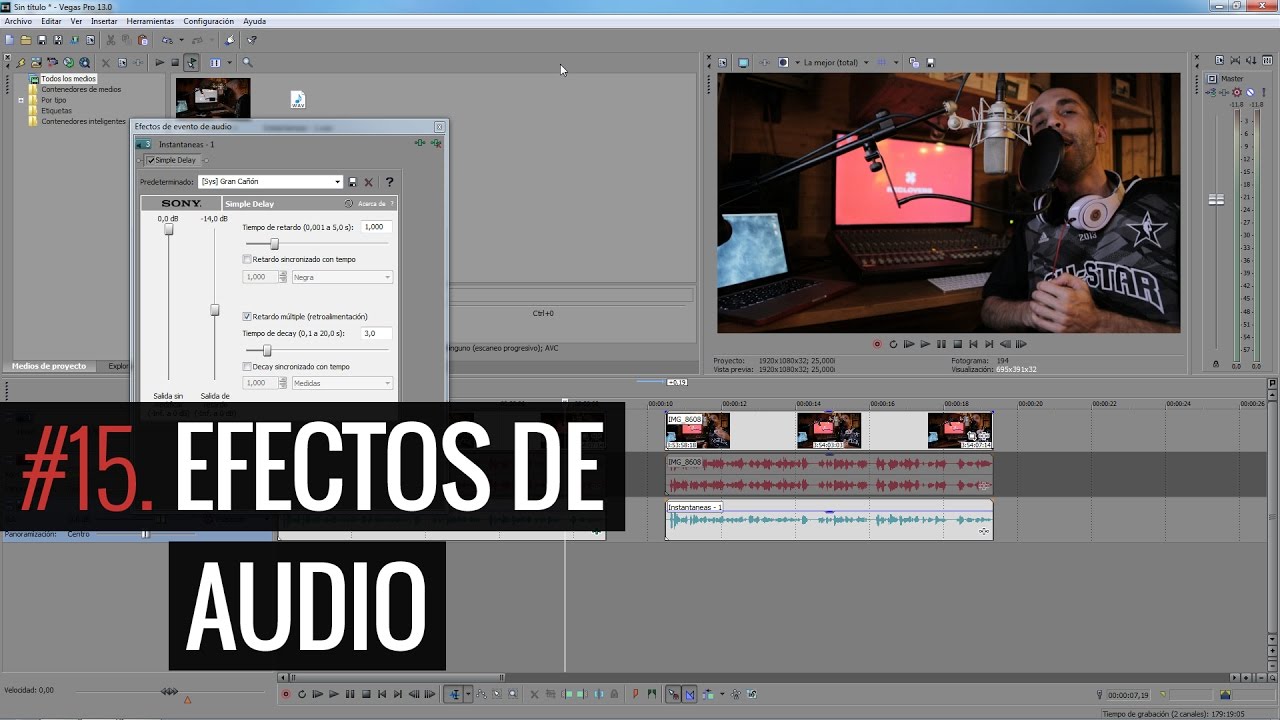Open Master FX red gear icon

1237,92
